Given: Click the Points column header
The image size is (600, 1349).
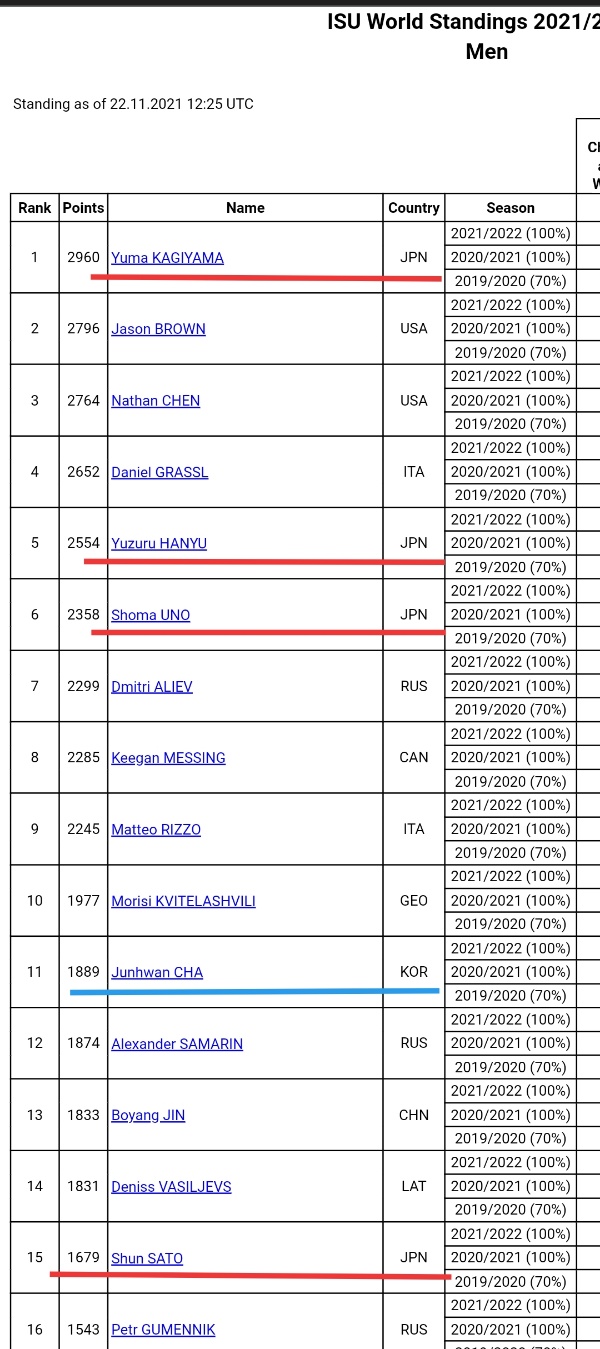Looking at the screenshot, I should pyautogui.click(x=83, y=208).
